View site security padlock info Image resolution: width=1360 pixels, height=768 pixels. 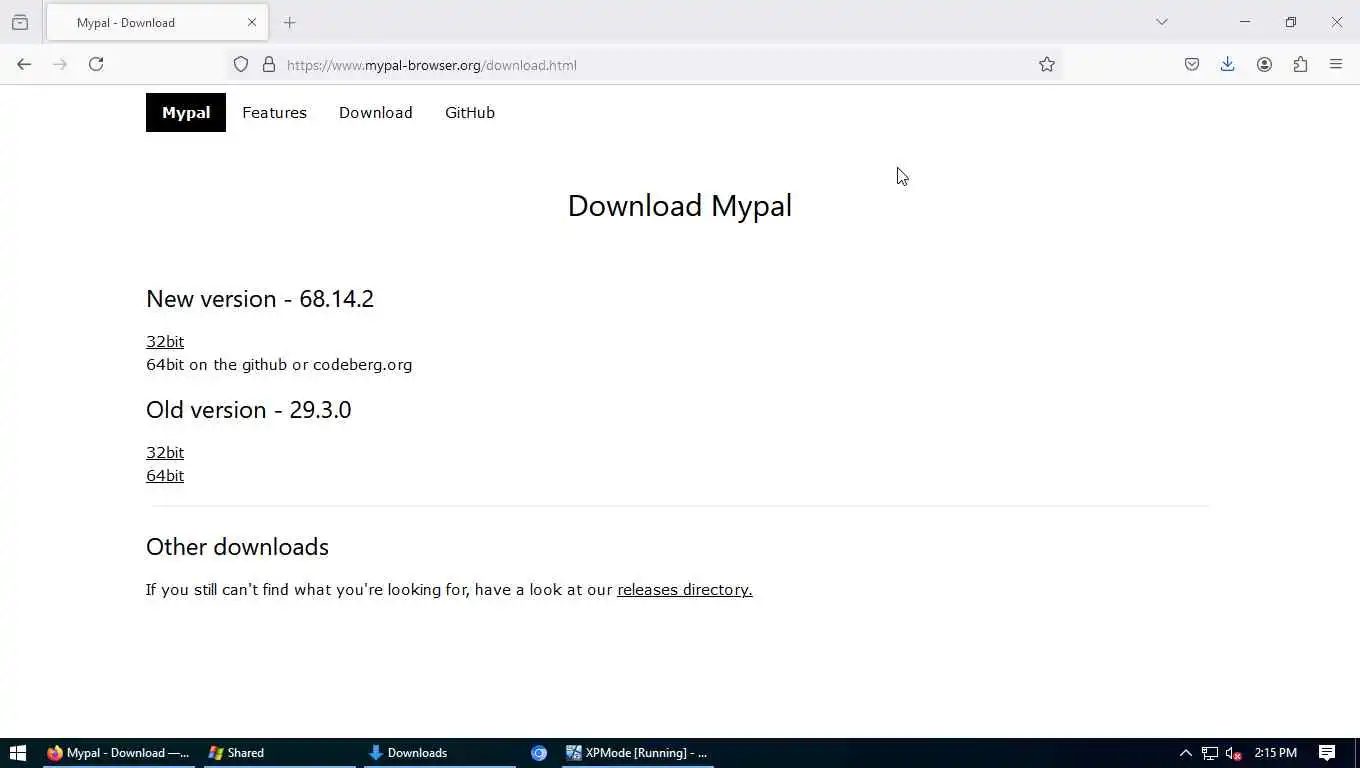click(x=269, y=65)
